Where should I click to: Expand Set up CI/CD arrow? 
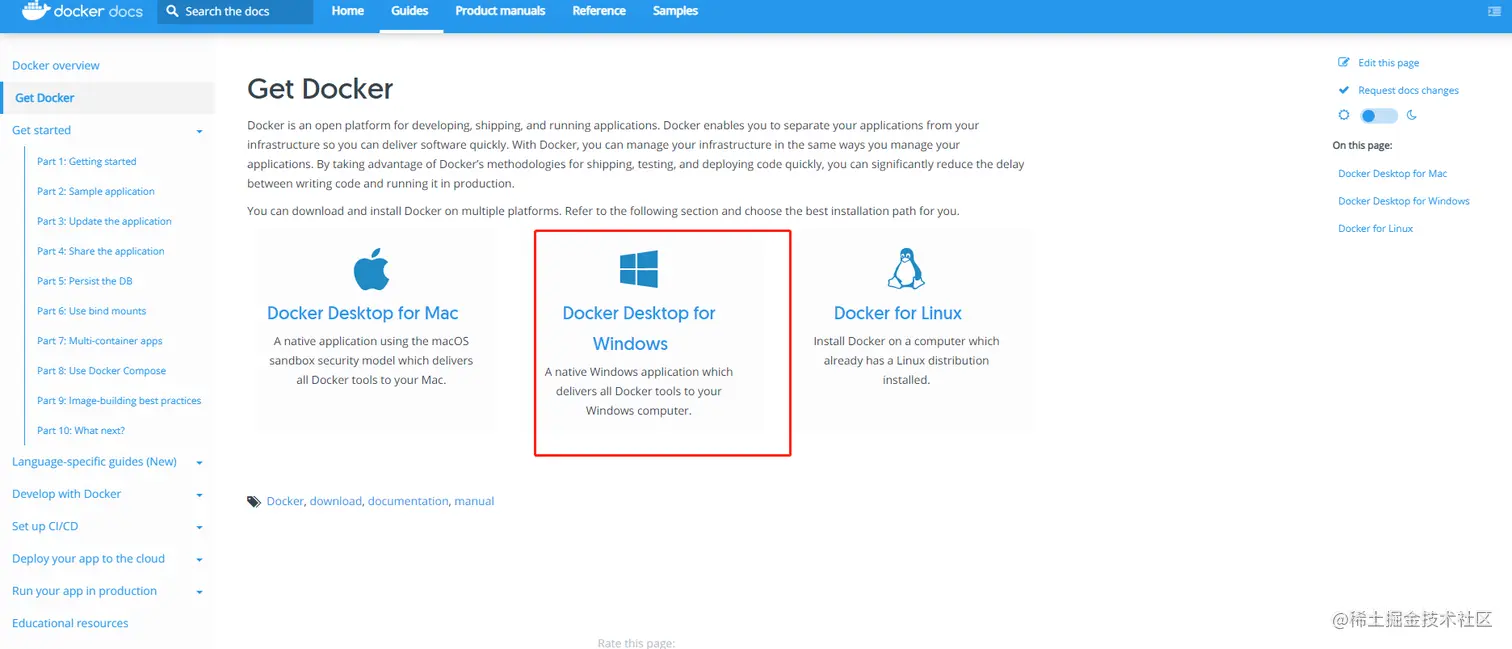click(x=199, y=527)
